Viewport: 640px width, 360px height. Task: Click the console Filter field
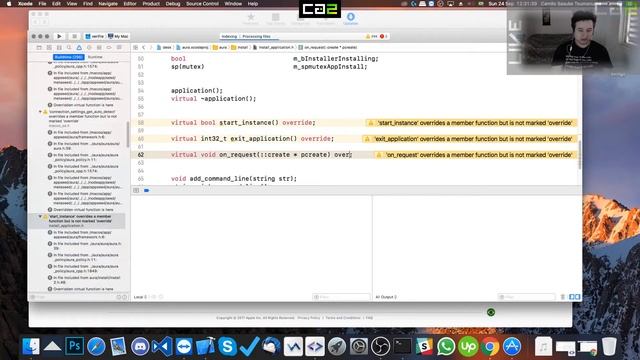[527, 297]
